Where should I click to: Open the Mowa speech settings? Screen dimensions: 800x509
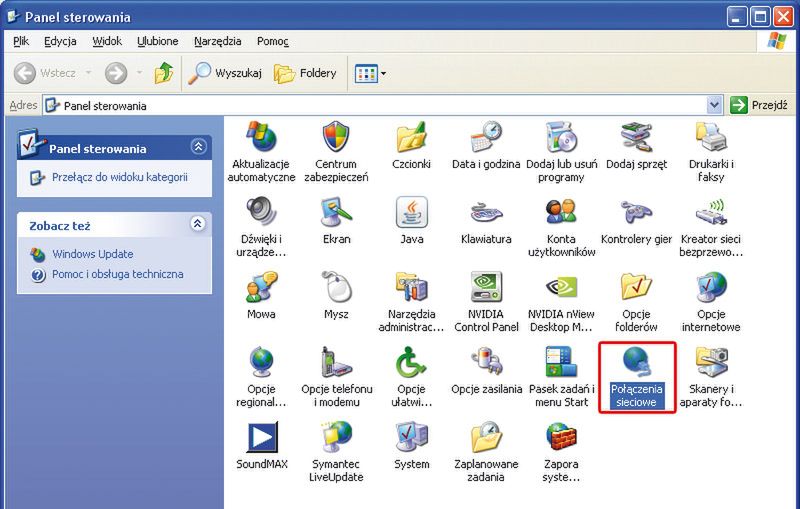261,295
